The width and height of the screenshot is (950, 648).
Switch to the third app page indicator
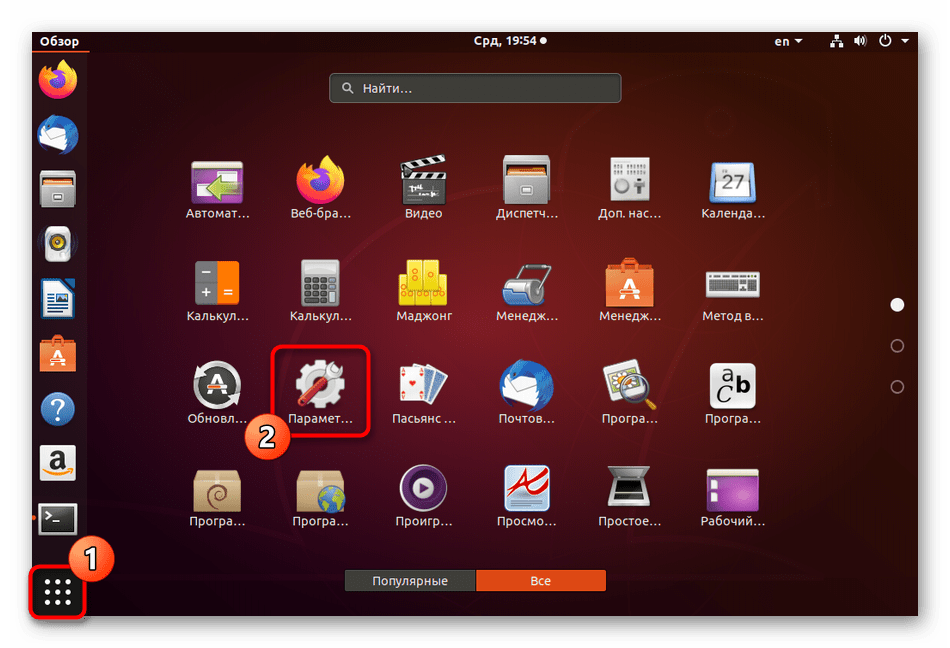click(x=897, y=387)
